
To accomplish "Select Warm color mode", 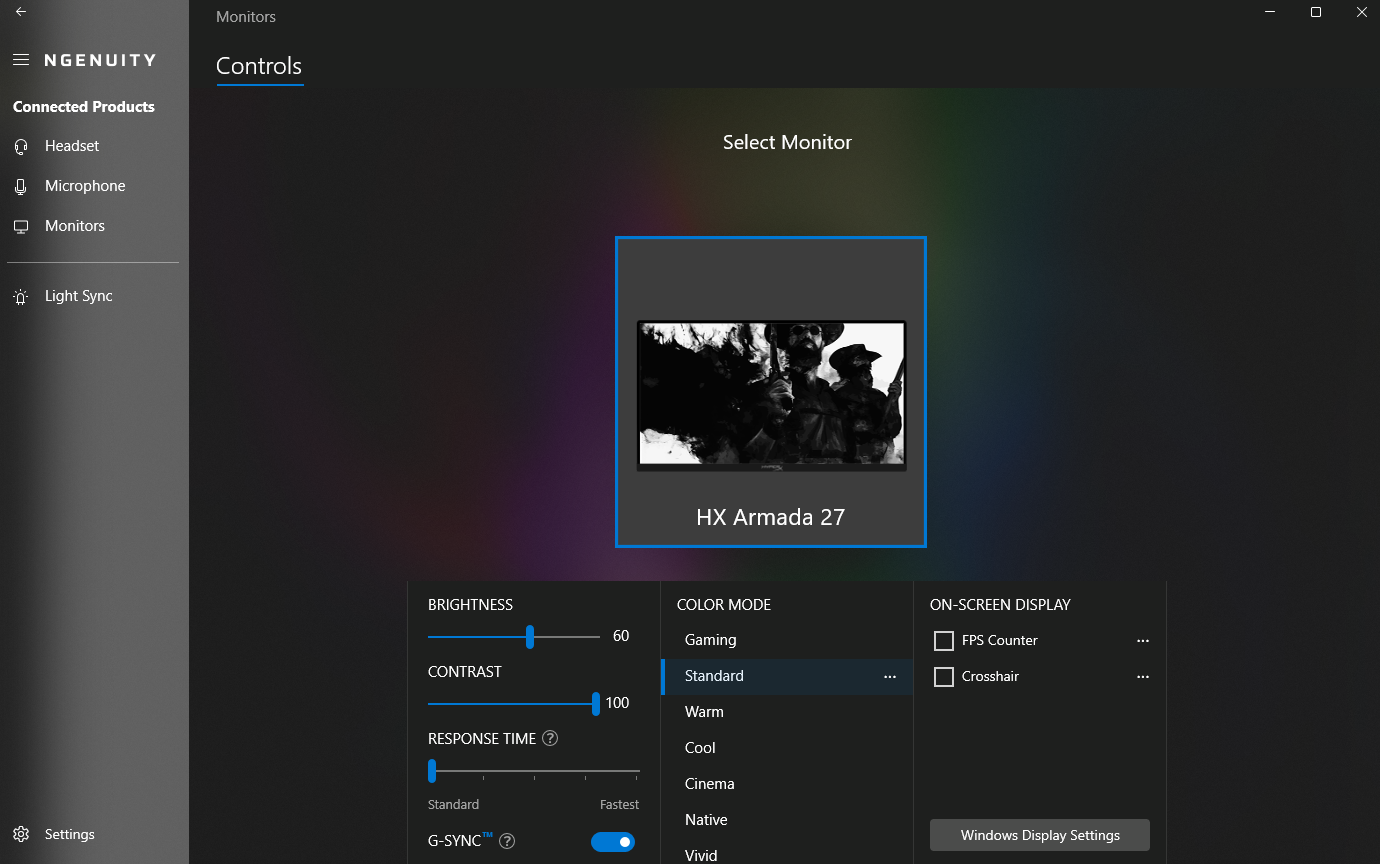I will click(x=787, y=712).
